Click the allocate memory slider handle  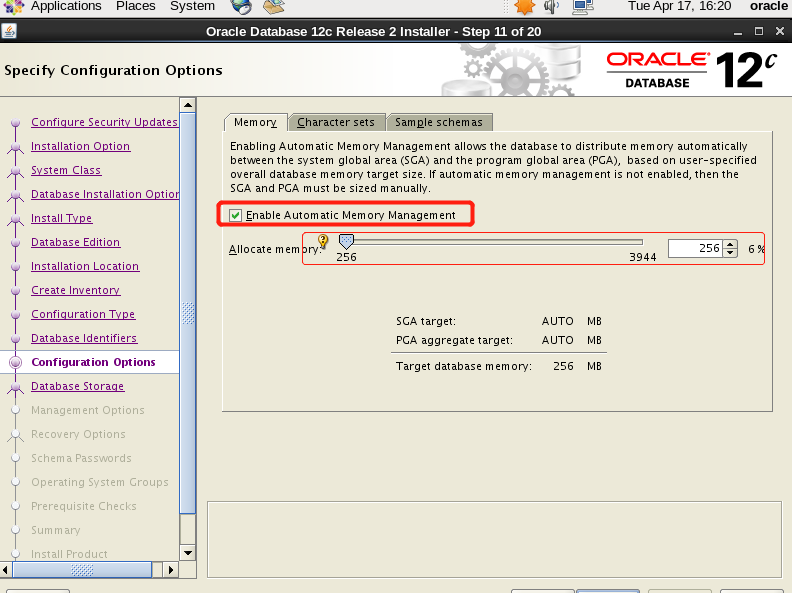(x=346, y=241)
